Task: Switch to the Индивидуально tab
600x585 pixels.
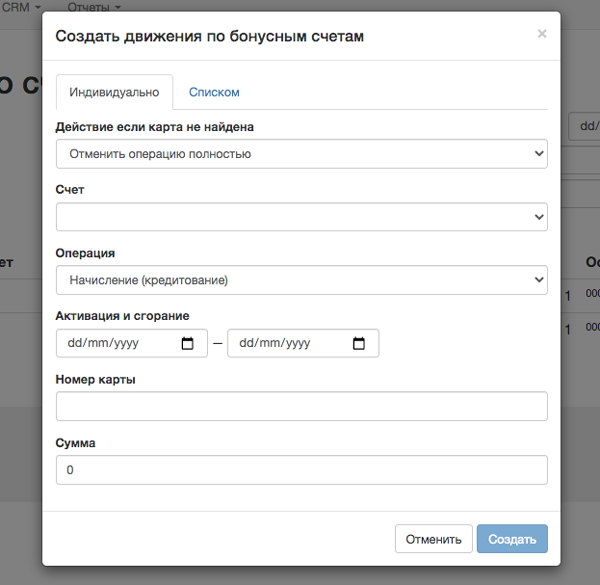Action: 114,92
